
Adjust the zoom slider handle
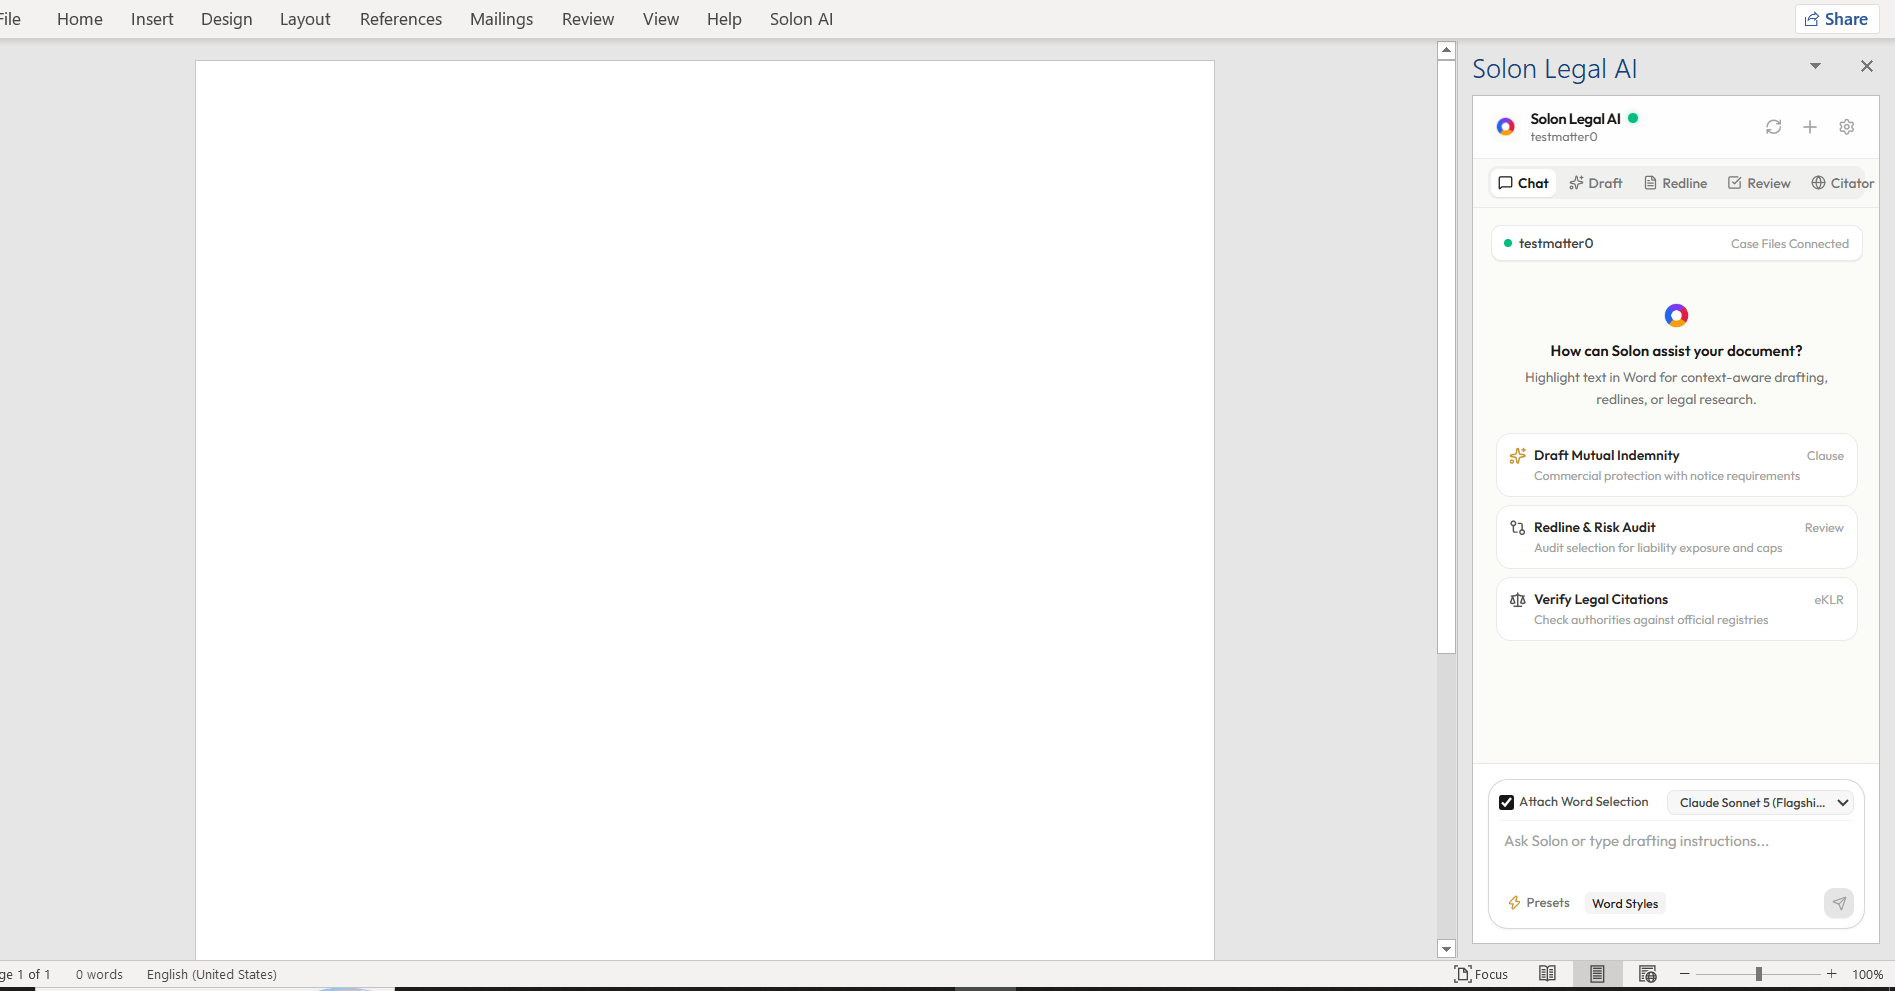pos(1758,974)
